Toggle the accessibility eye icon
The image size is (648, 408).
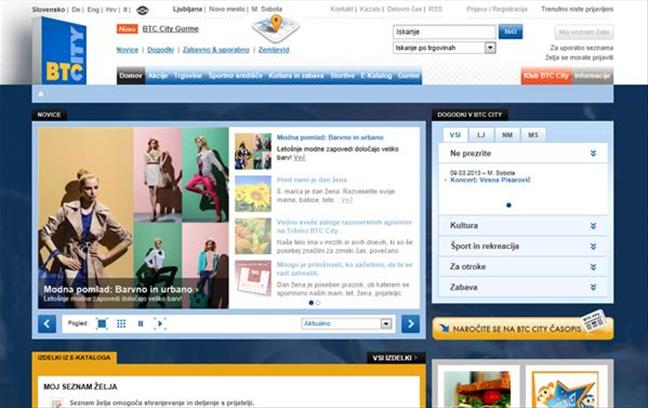click(142, 10)
